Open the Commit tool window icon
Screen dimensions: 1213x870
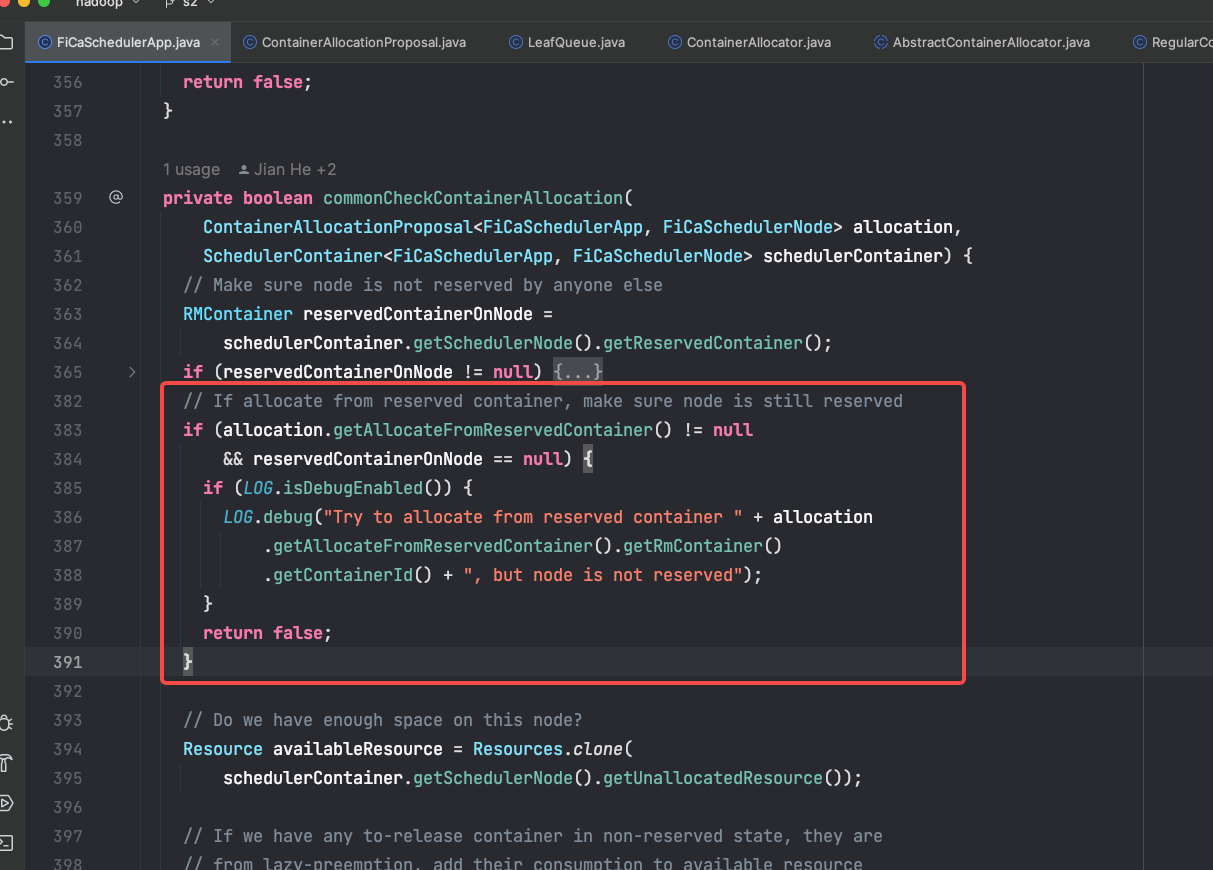[6, 81]
